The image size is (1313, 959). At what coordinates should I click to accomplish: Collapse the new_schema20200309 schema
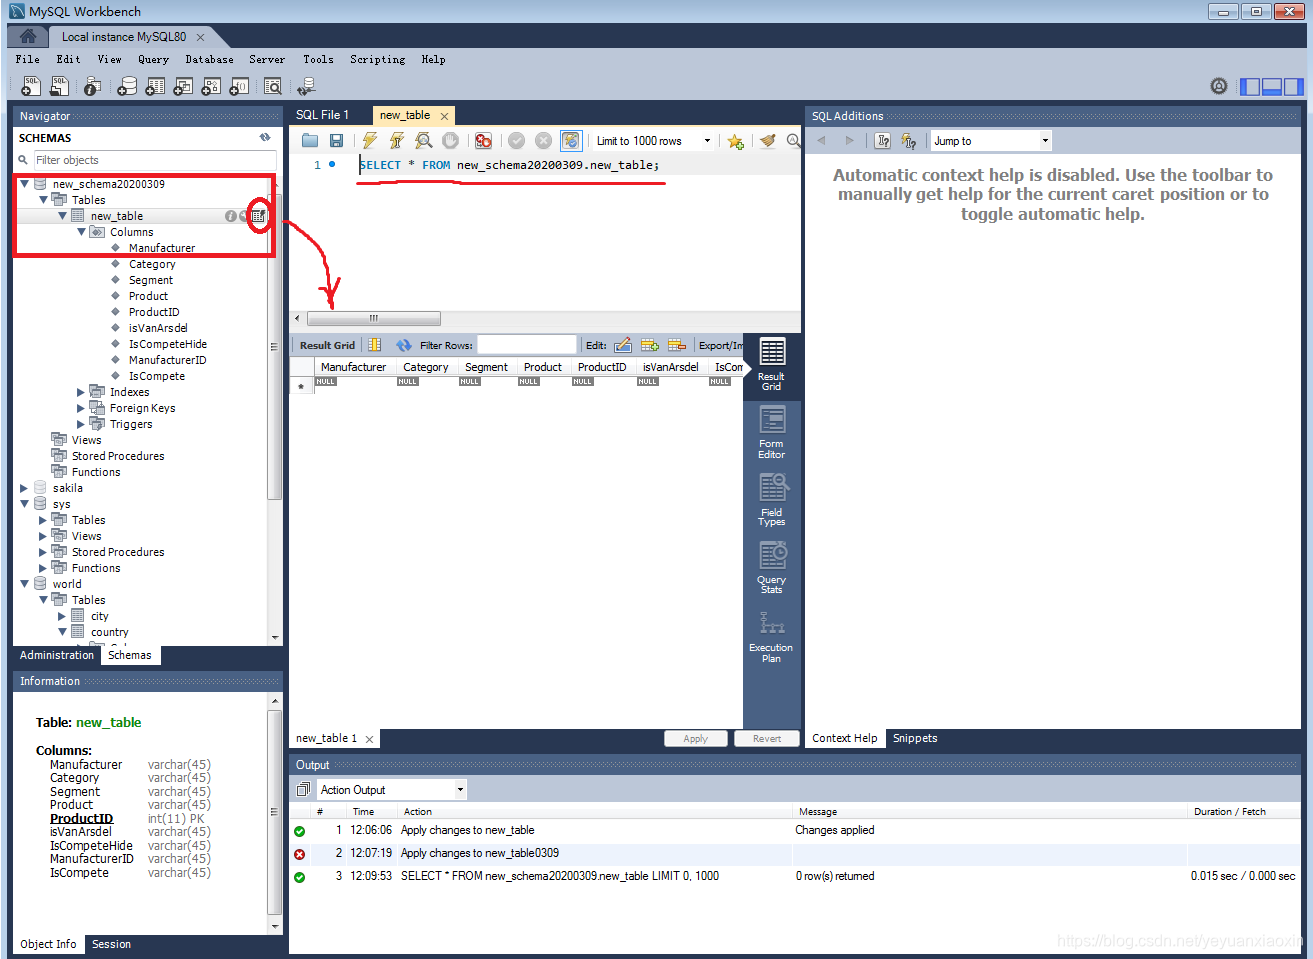25,184
